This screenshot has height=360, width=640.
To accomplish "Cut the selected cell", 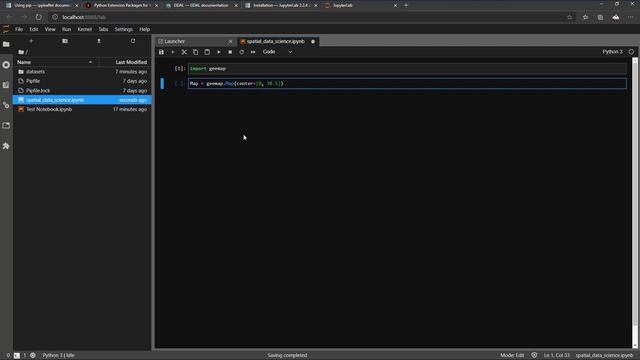I will 184,52.
